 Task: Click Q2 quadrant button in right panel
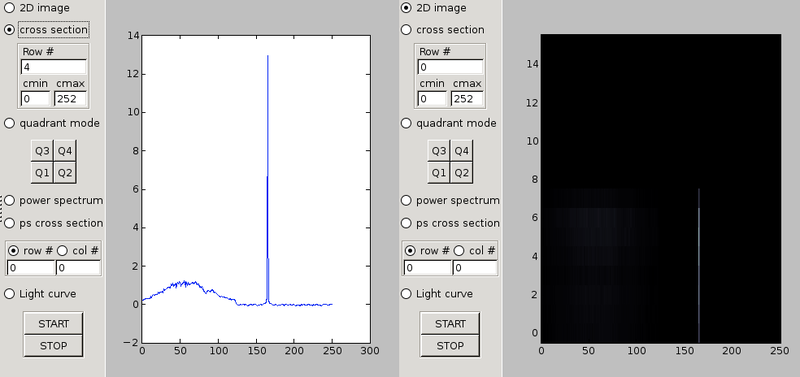(x=461, y=172)
